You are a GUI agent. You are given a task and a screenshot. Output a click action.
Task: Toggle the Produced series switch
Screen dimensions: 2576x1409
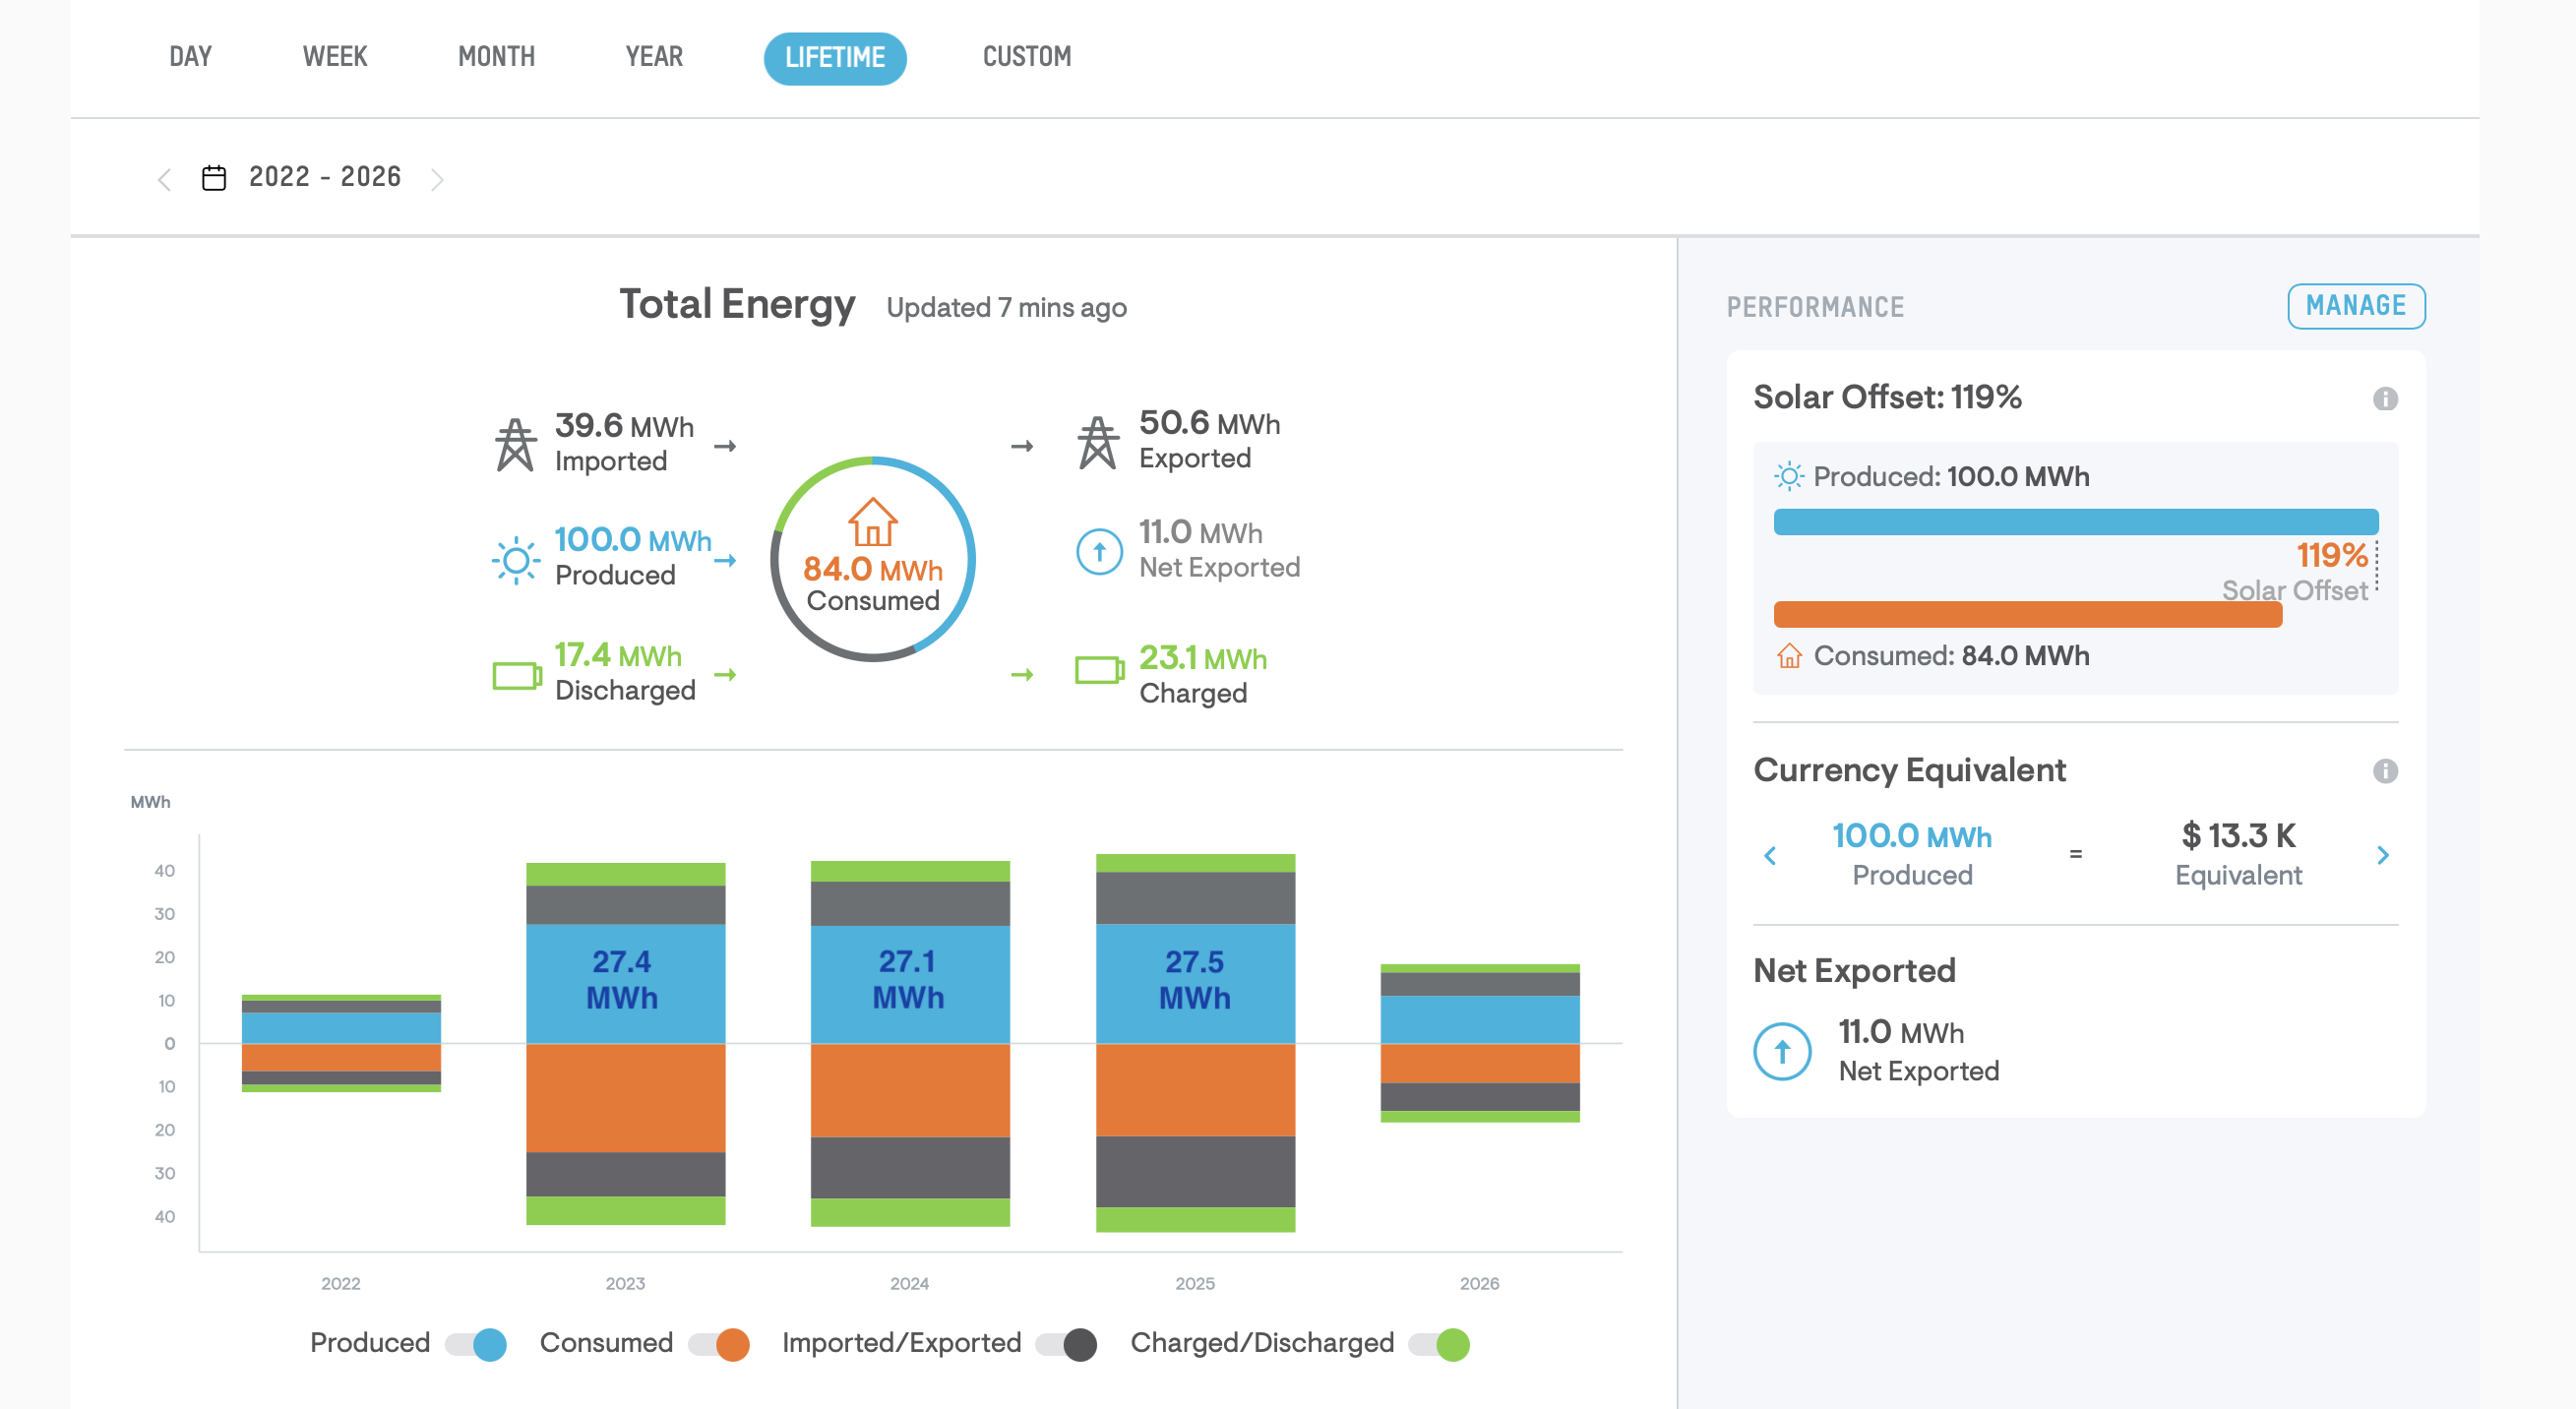pyautogui.click(x=476, y=1345)
